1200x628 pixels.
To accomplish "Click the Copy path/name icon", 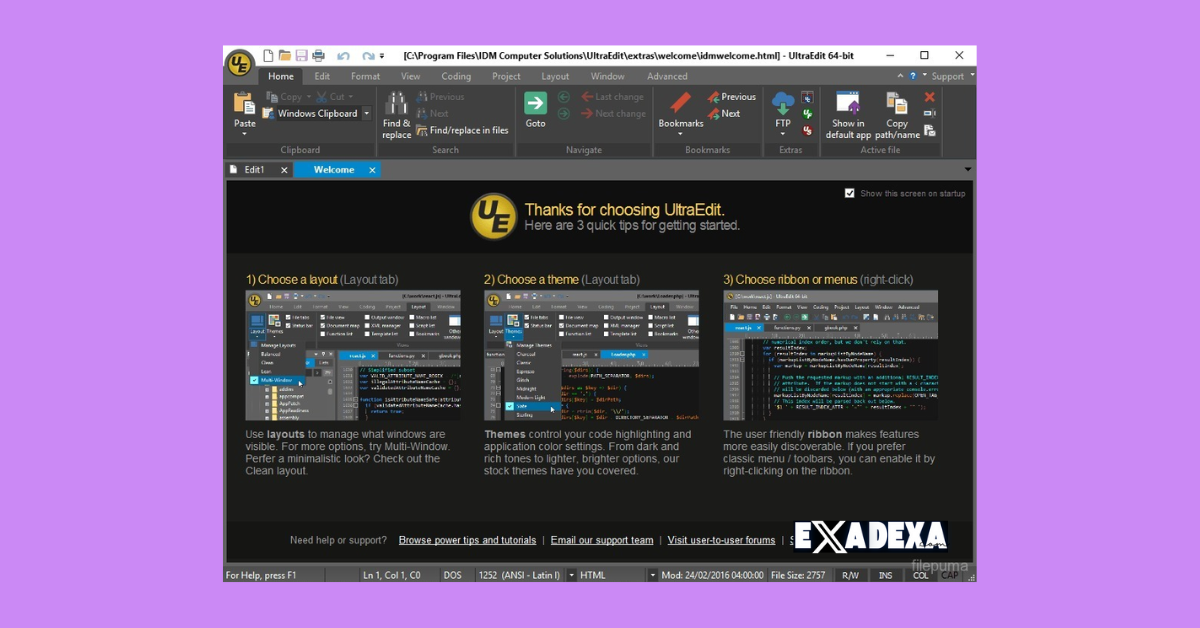I will (x=897, y=110).
